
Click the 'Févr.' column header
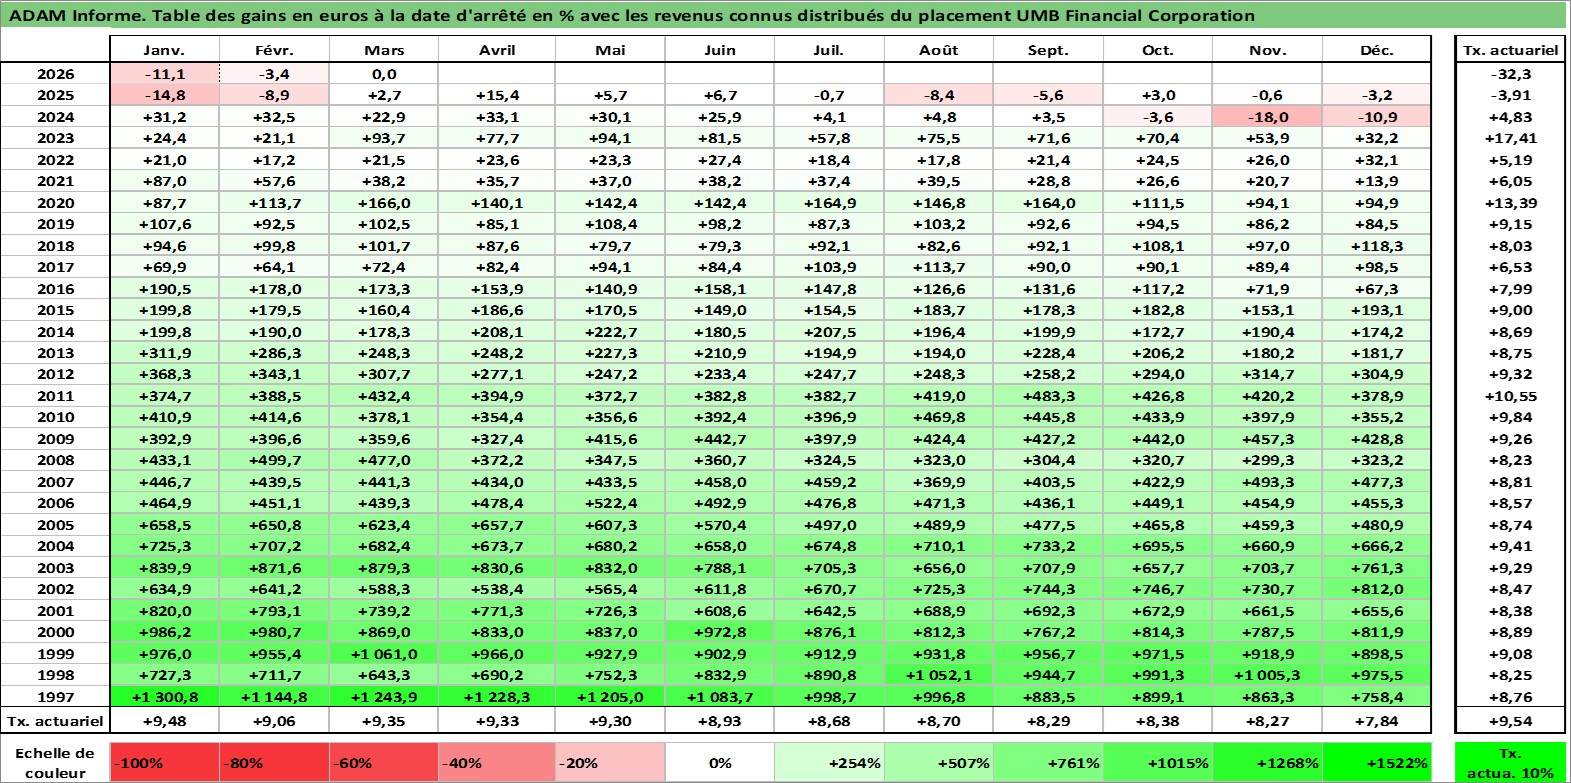click(274, 50)
